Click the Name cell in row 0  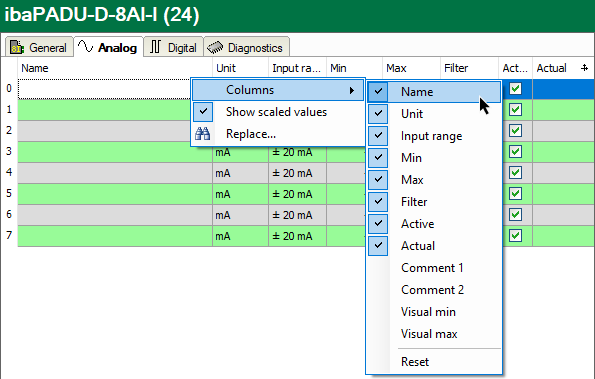pos(104,89)
